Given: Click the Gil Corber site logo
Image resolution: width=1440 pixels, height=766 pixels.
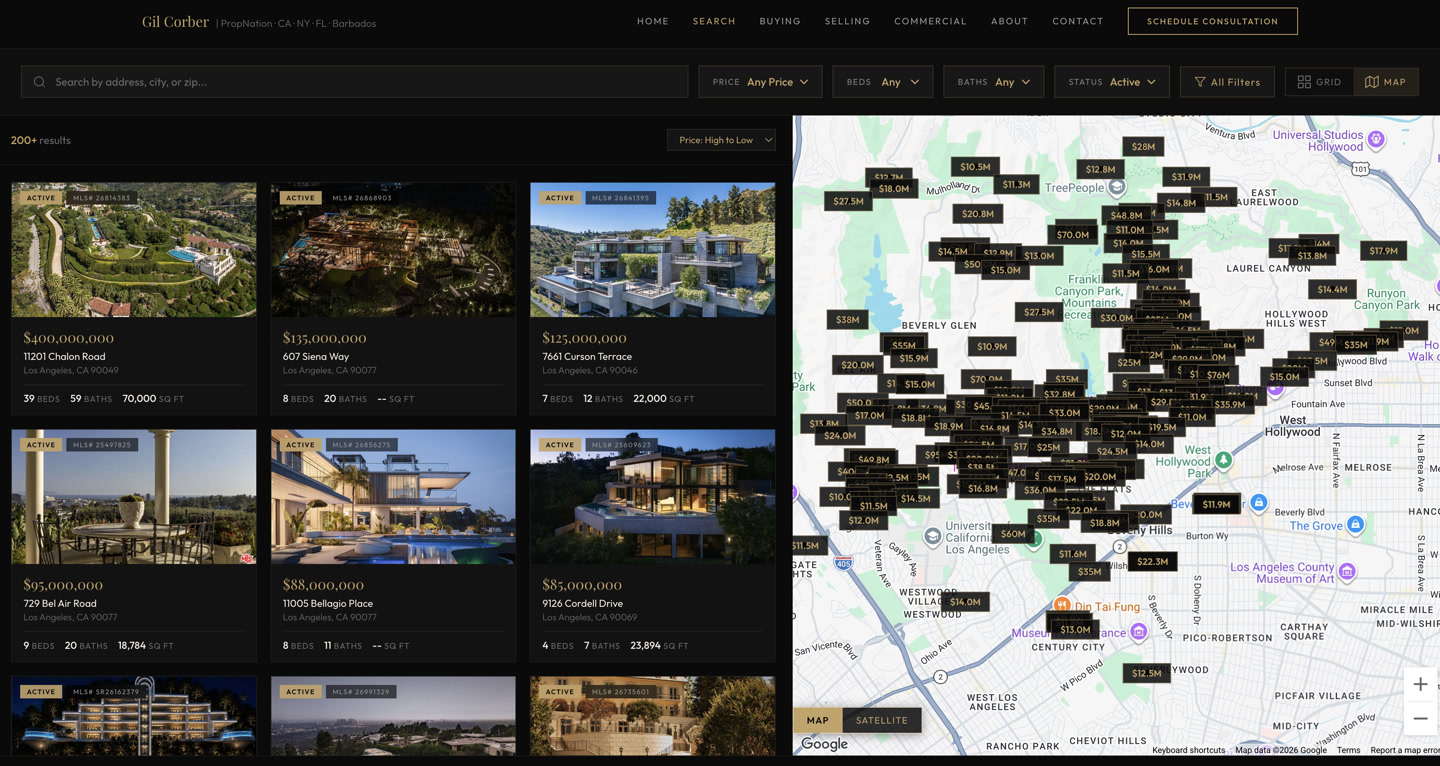Looking at the screenshot, I should [x=175, y=22].
